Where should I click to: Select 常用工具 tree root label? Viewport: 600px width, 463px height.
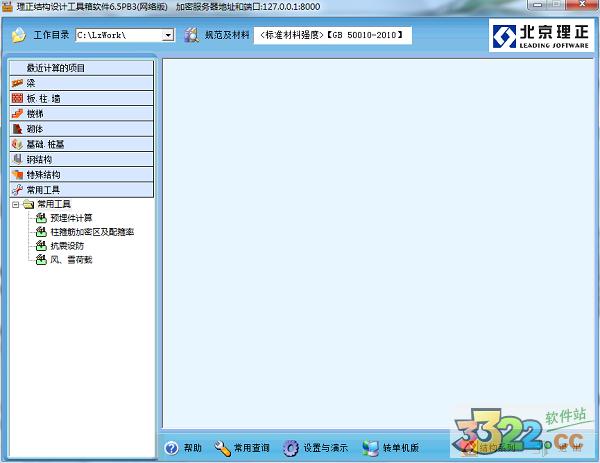click(54, 204)
